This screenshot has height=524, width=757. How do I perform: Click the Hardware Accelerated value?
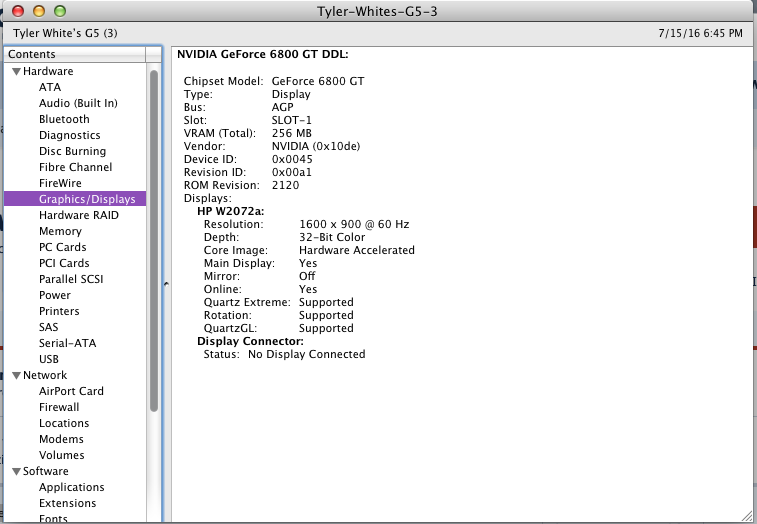(x=357, y=251)
